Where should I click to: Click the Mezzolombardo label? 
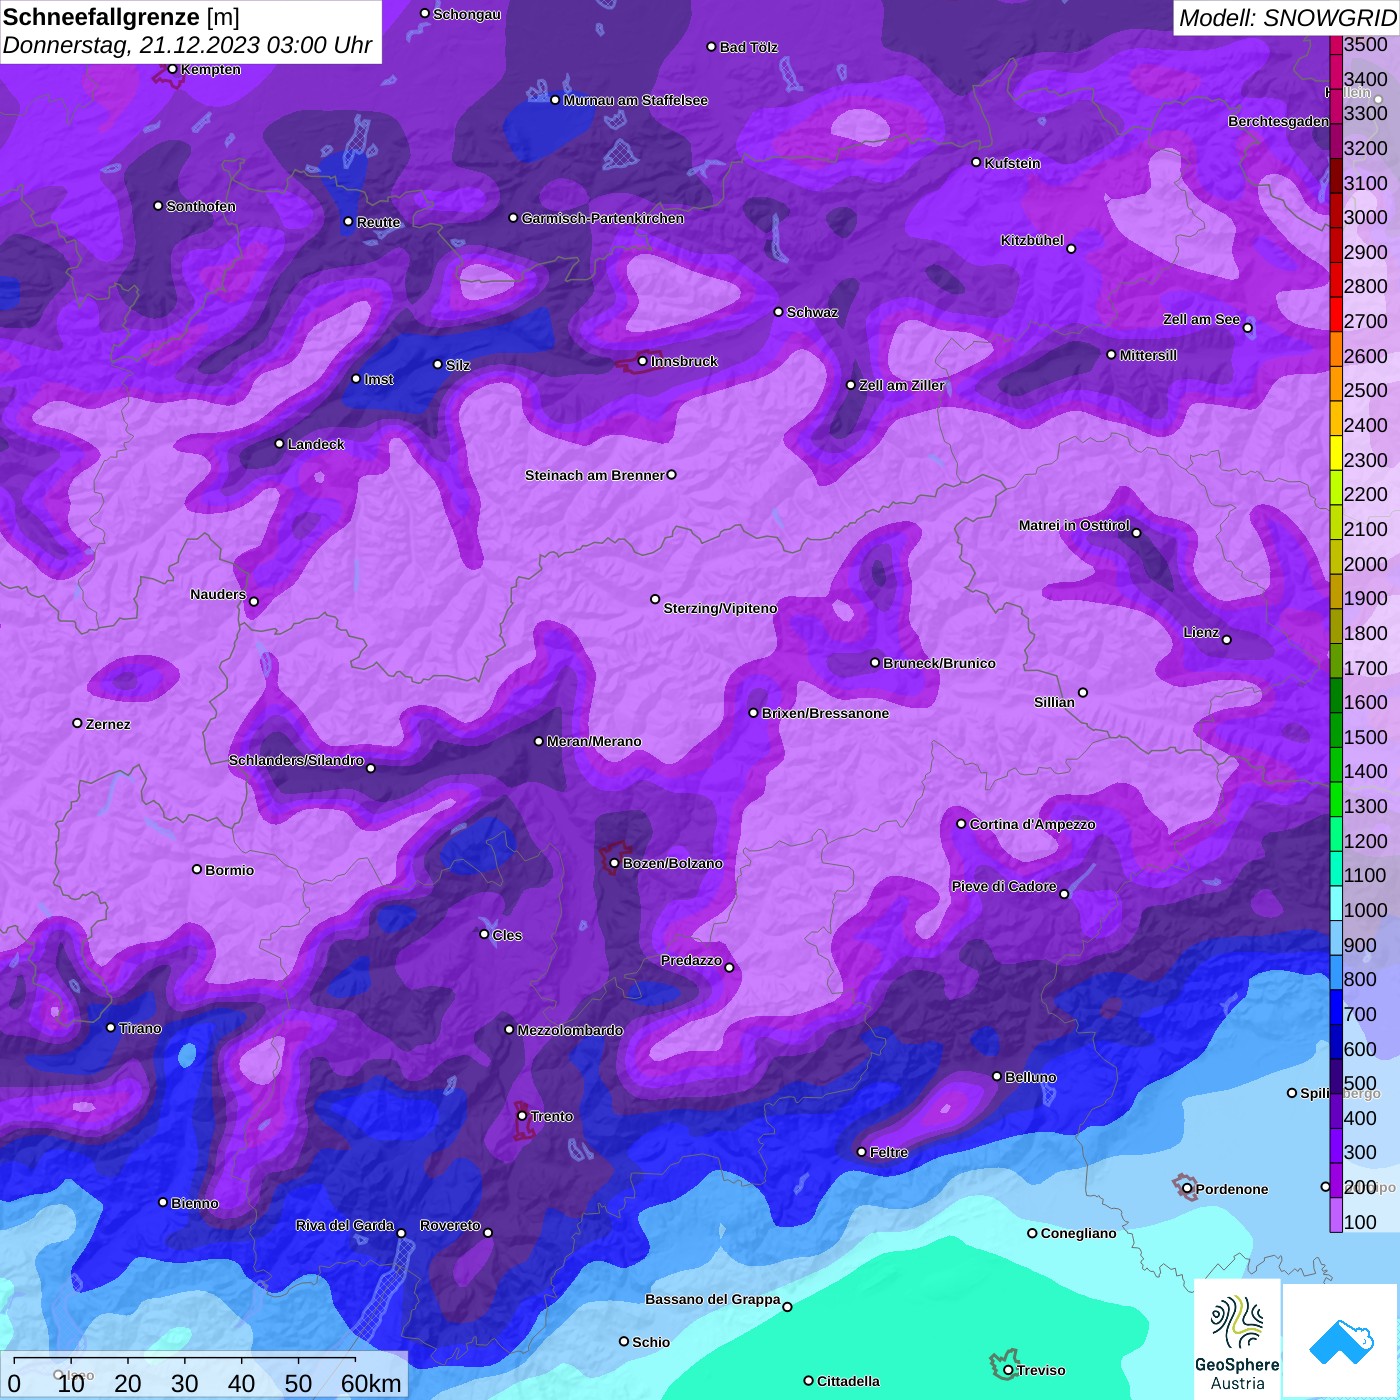570,1030
